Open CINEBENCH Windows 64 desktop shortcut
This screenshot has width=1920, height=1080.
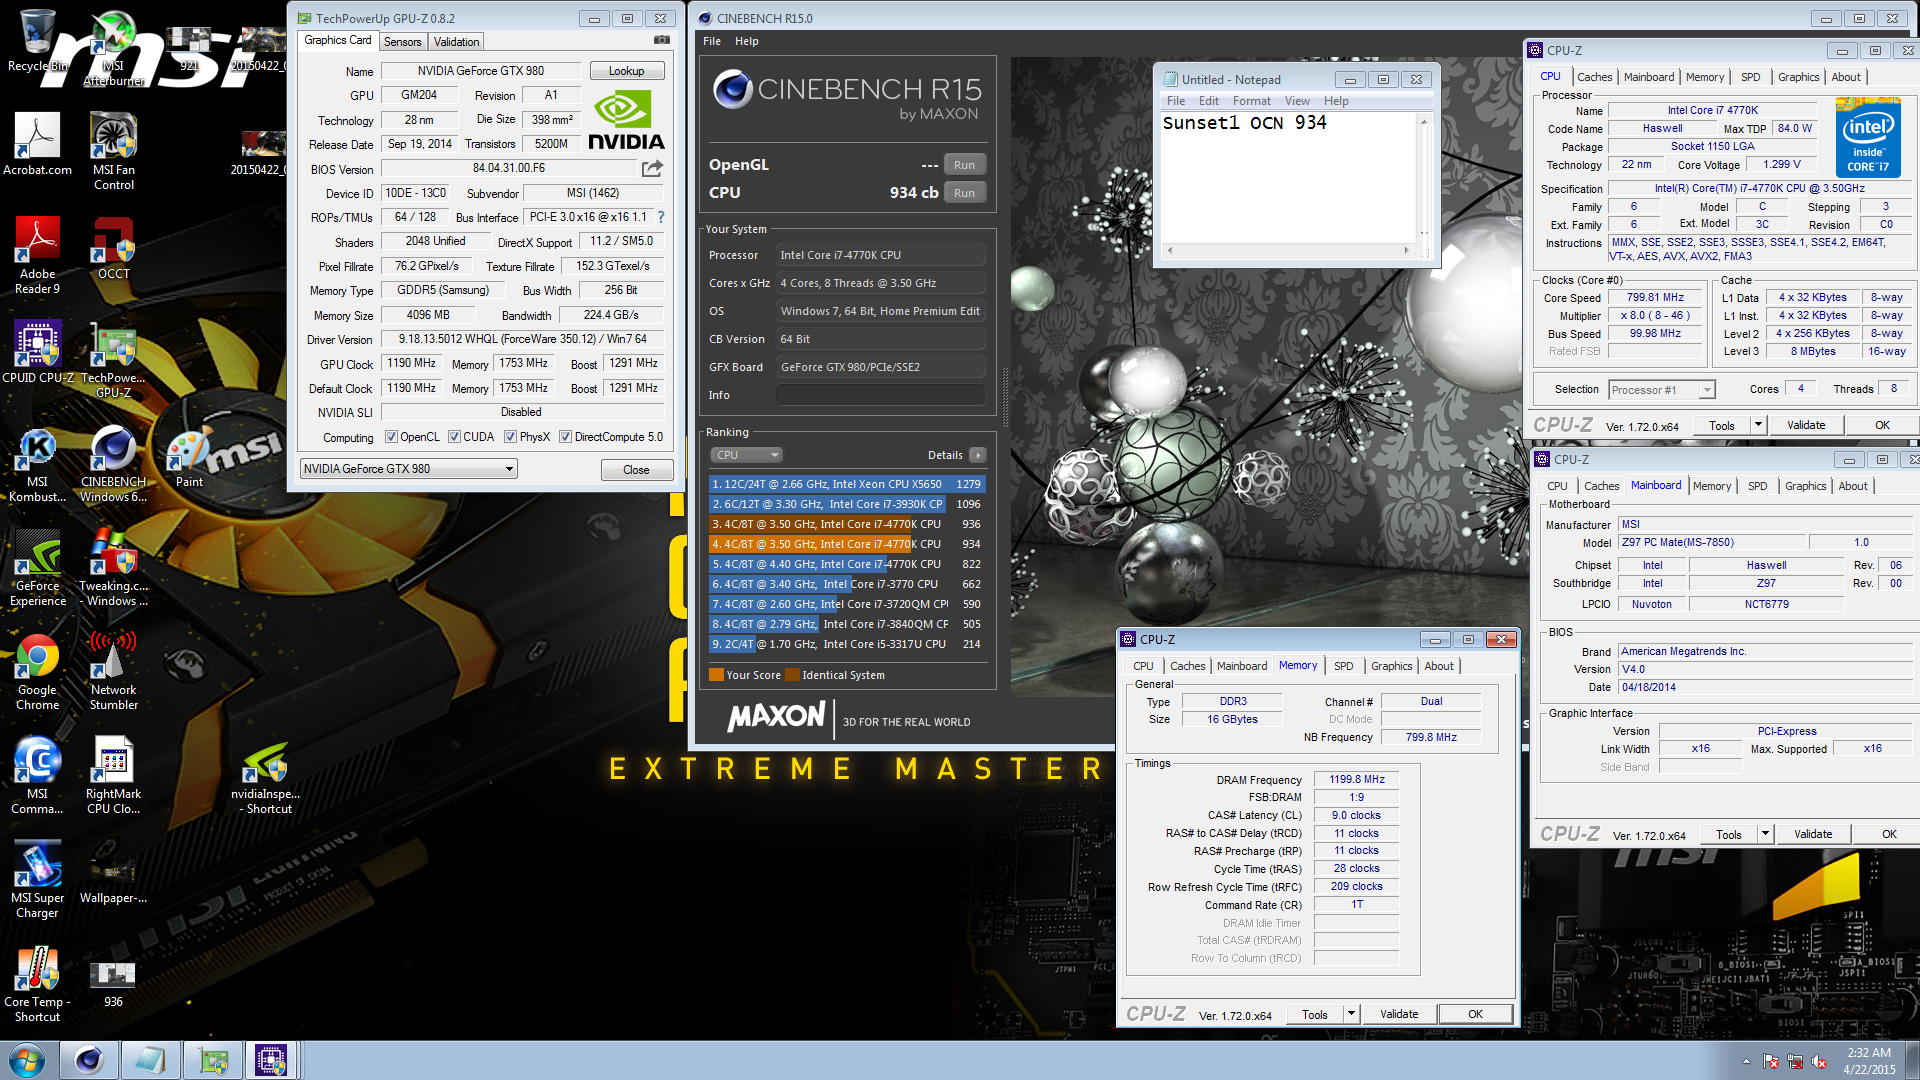pyautogui.click(x=113, y=464)
